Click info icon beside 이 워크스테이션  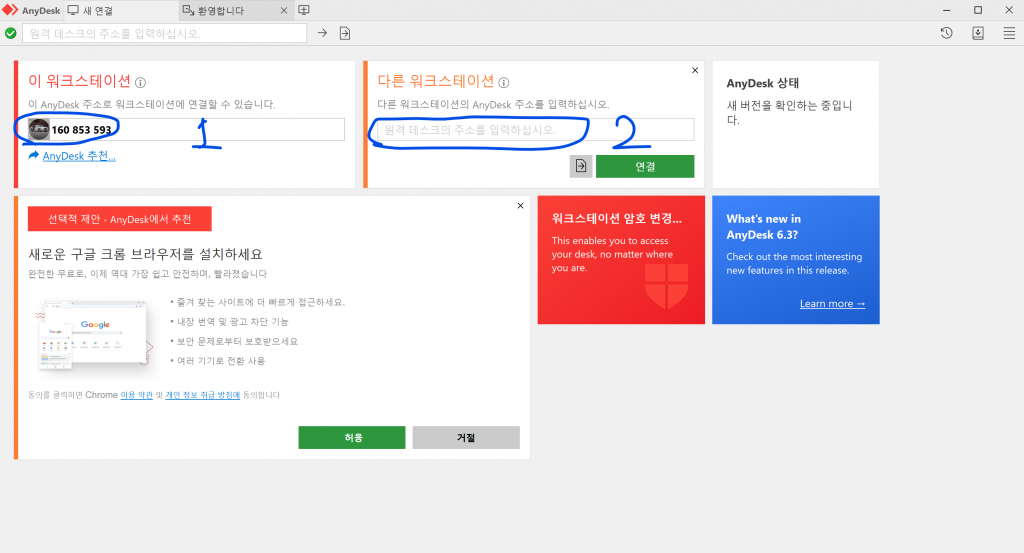[140, 82]
